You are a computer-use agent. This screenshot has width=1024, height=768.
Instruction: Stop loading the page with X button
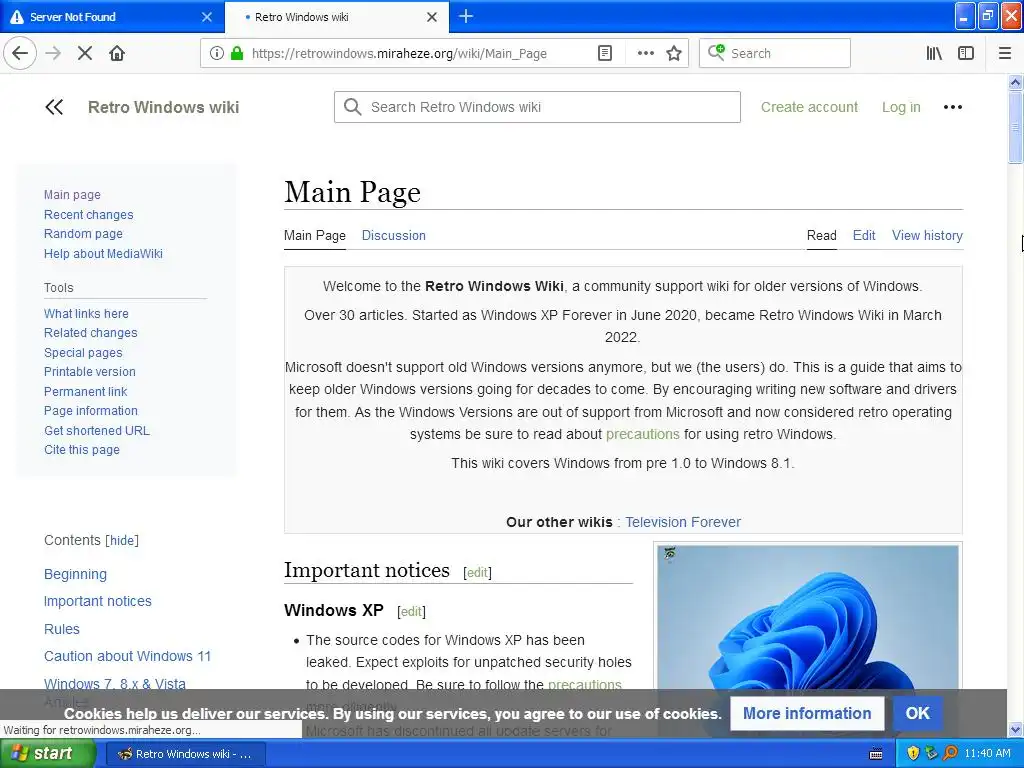coord(85,53)
